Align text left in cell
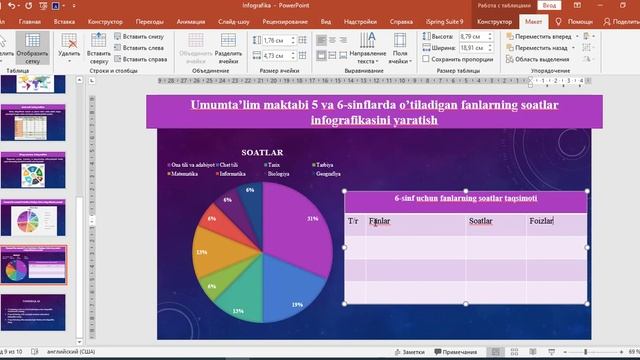The height and width of the screenshot is (360, 640). (321, 40)
